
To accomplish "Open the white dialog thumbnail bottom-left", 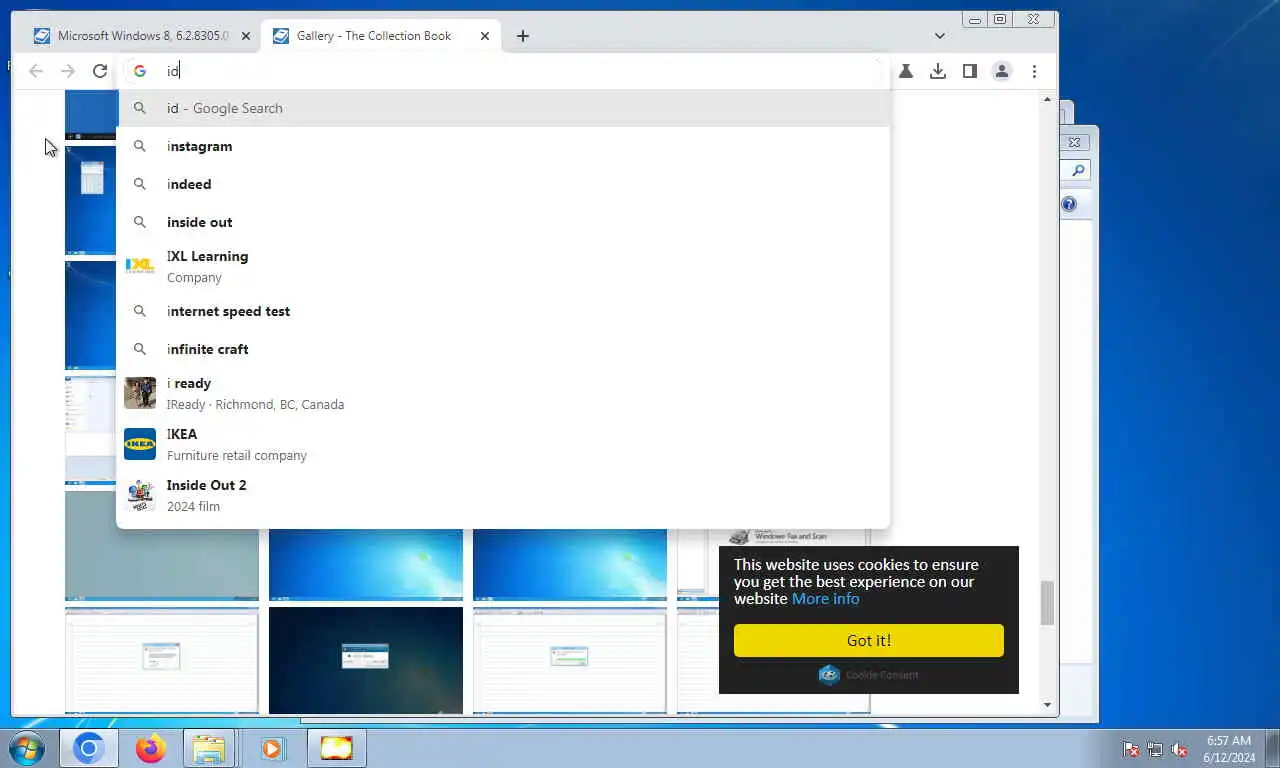I will [x=162, y=660].
